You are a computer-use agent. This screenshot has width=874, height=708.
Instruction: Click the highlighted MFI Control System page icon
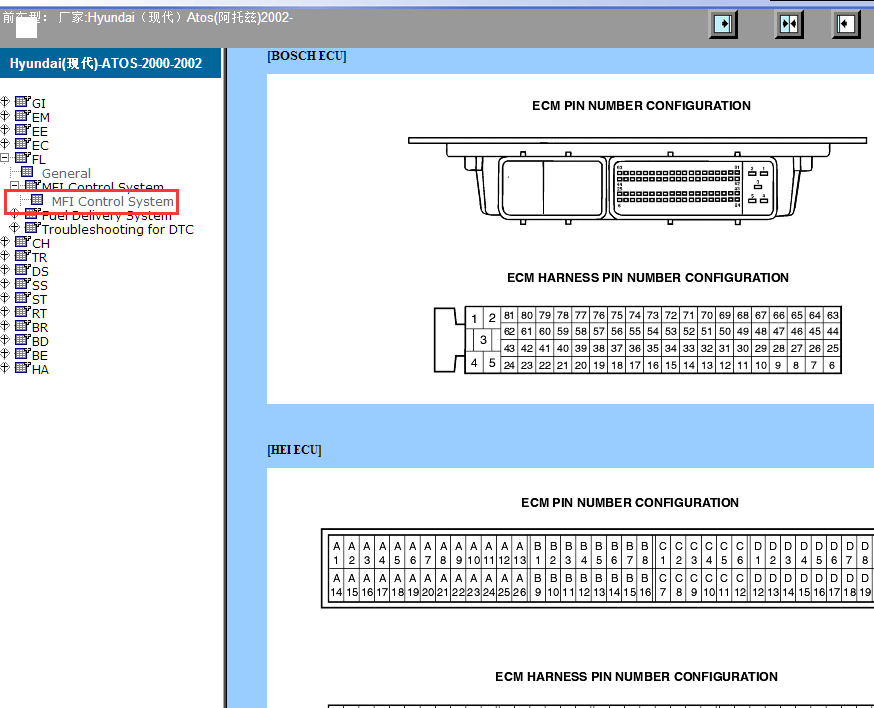tap(37, 200)
